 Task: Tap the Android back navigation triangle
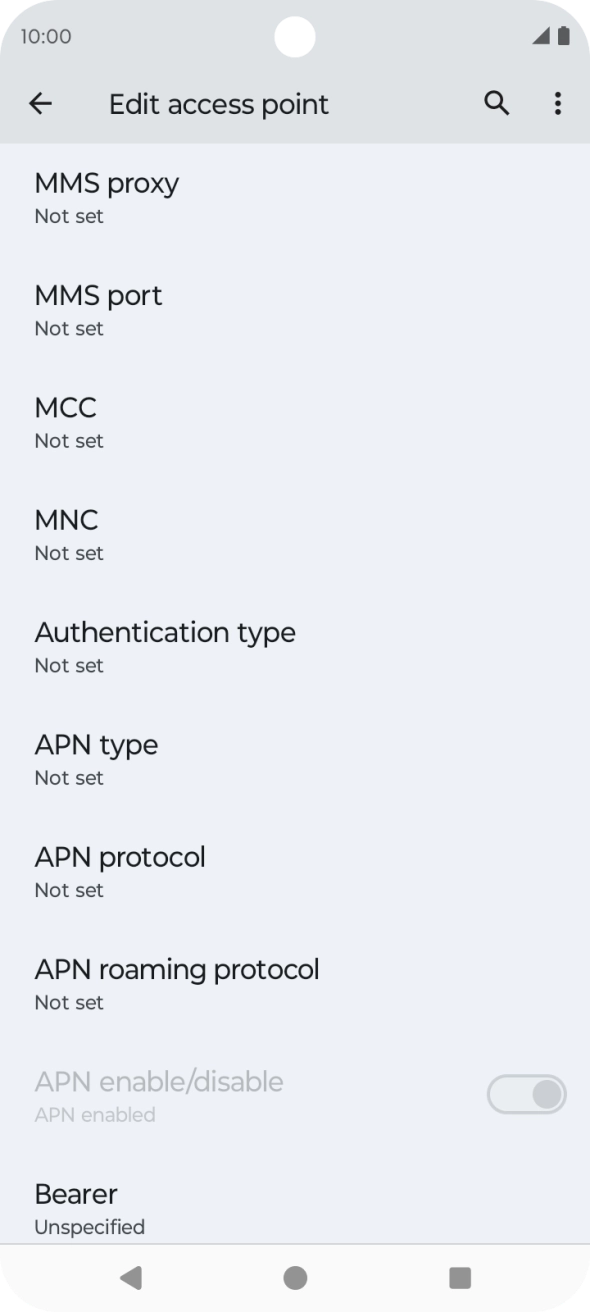click(x=131, y=1277)
